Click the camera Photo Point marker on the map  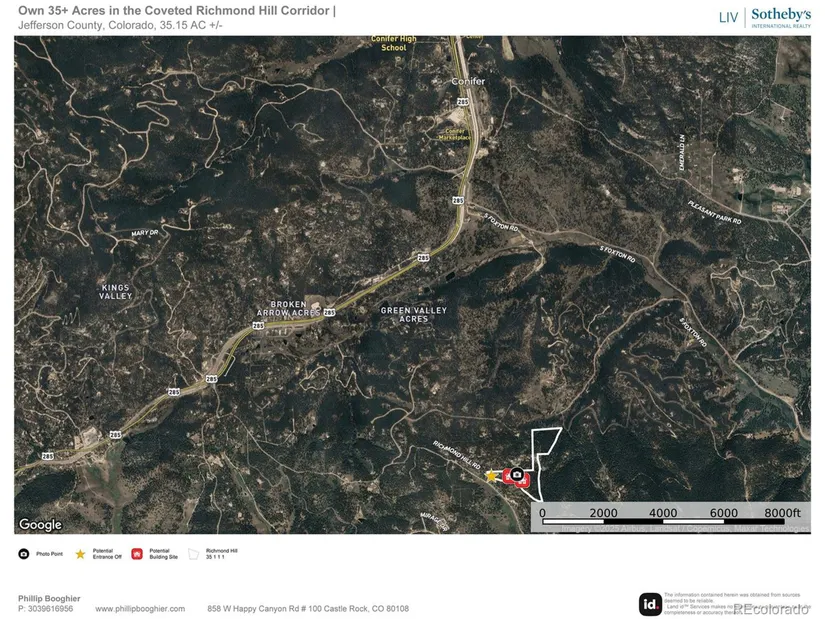[517, 475]
